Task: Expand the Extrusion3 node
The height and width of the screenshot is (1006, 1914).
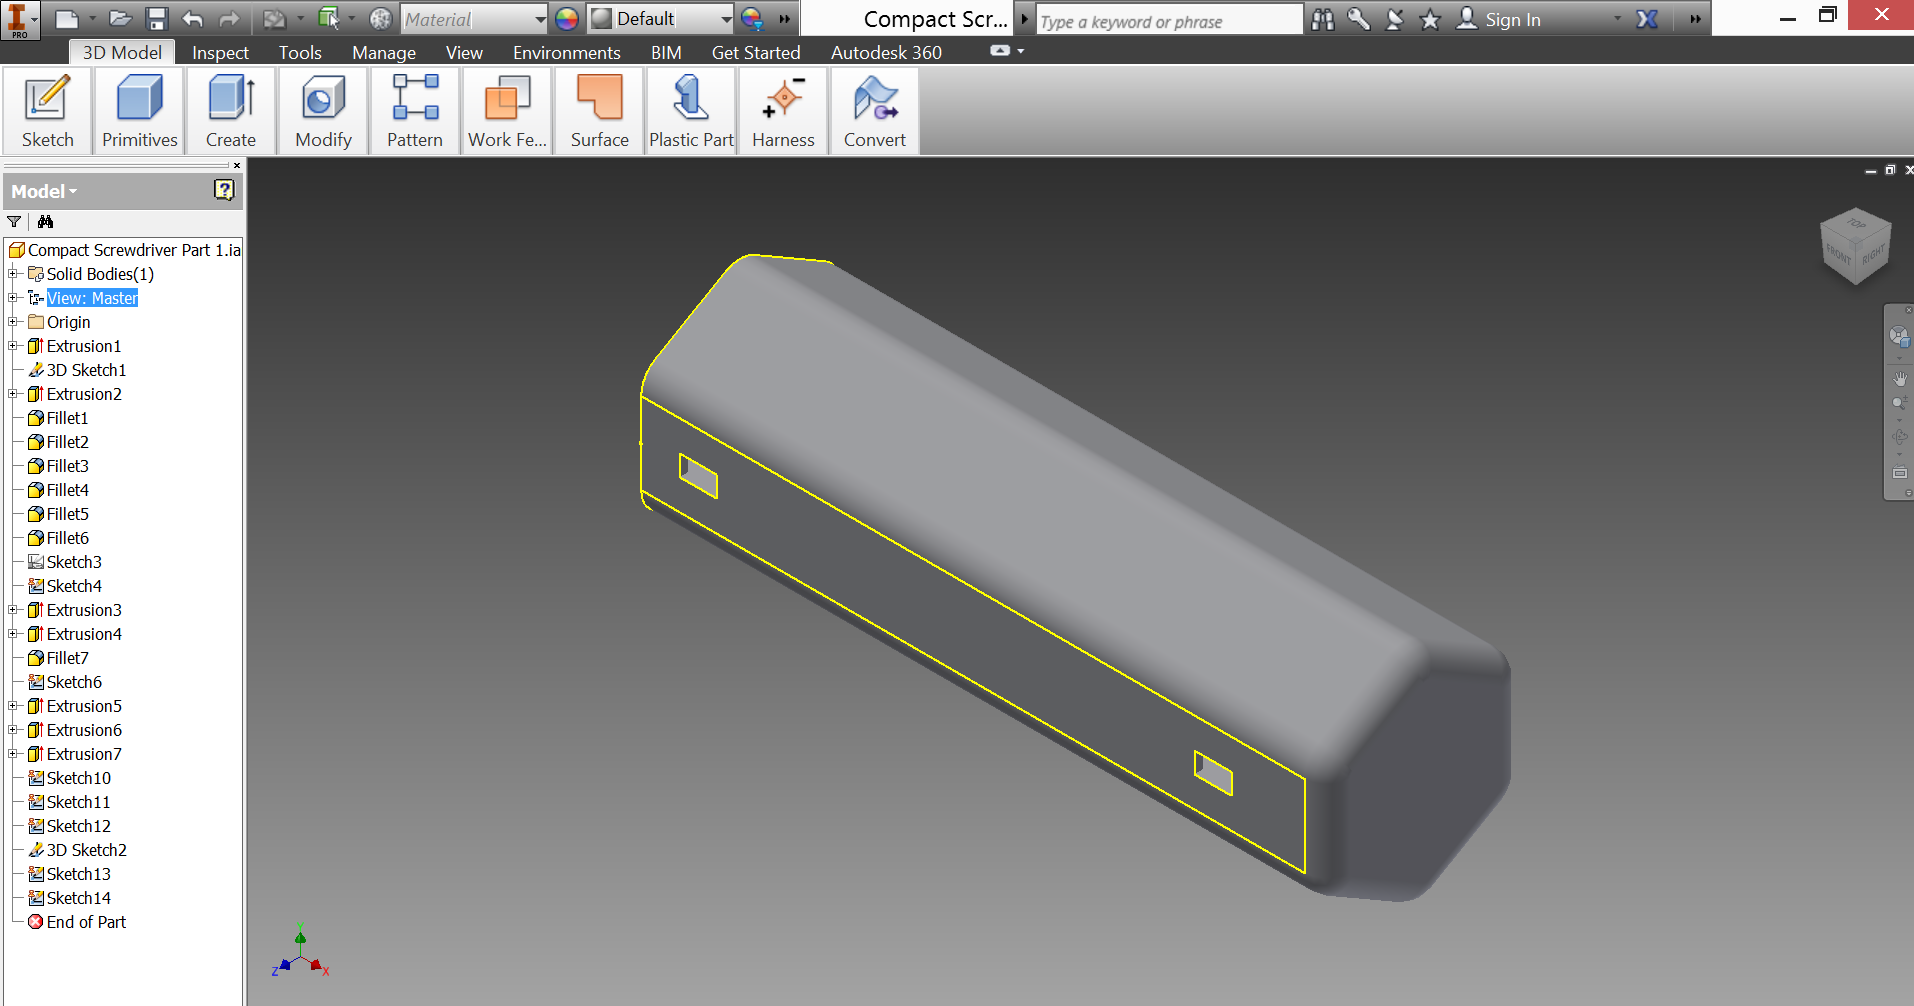Action: click(13, 610)
